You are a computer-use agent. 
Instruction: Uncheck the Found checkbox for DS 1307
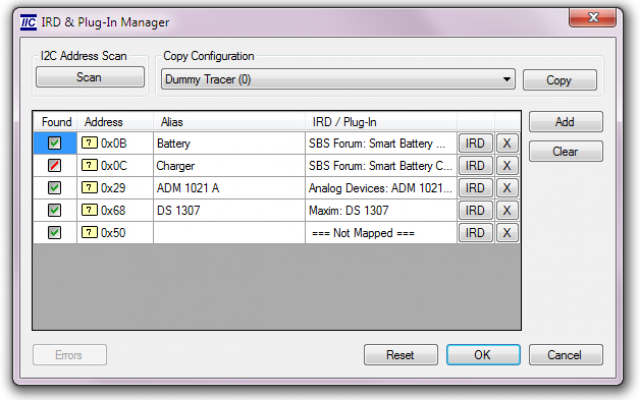pos(55,210)
